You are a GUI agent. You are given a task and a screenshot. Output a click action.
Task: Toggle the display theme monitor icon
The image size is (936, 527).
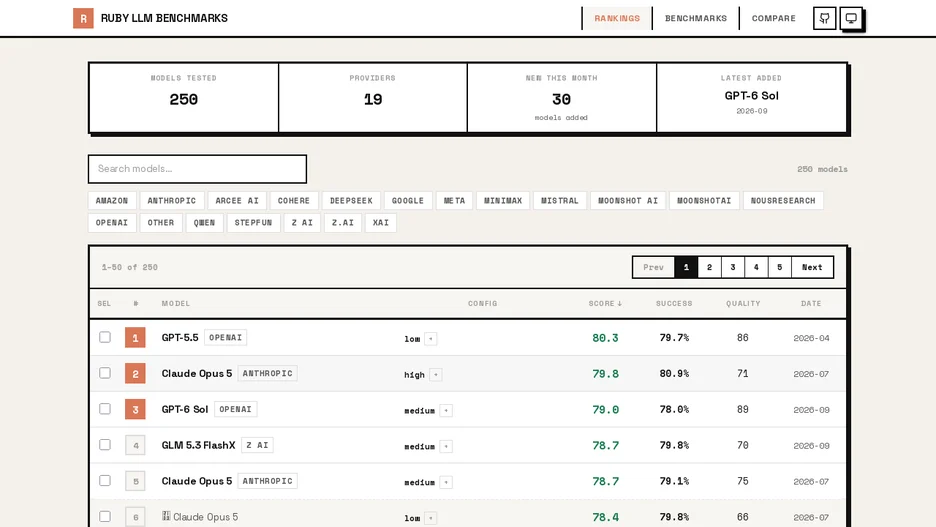(851, 18)
